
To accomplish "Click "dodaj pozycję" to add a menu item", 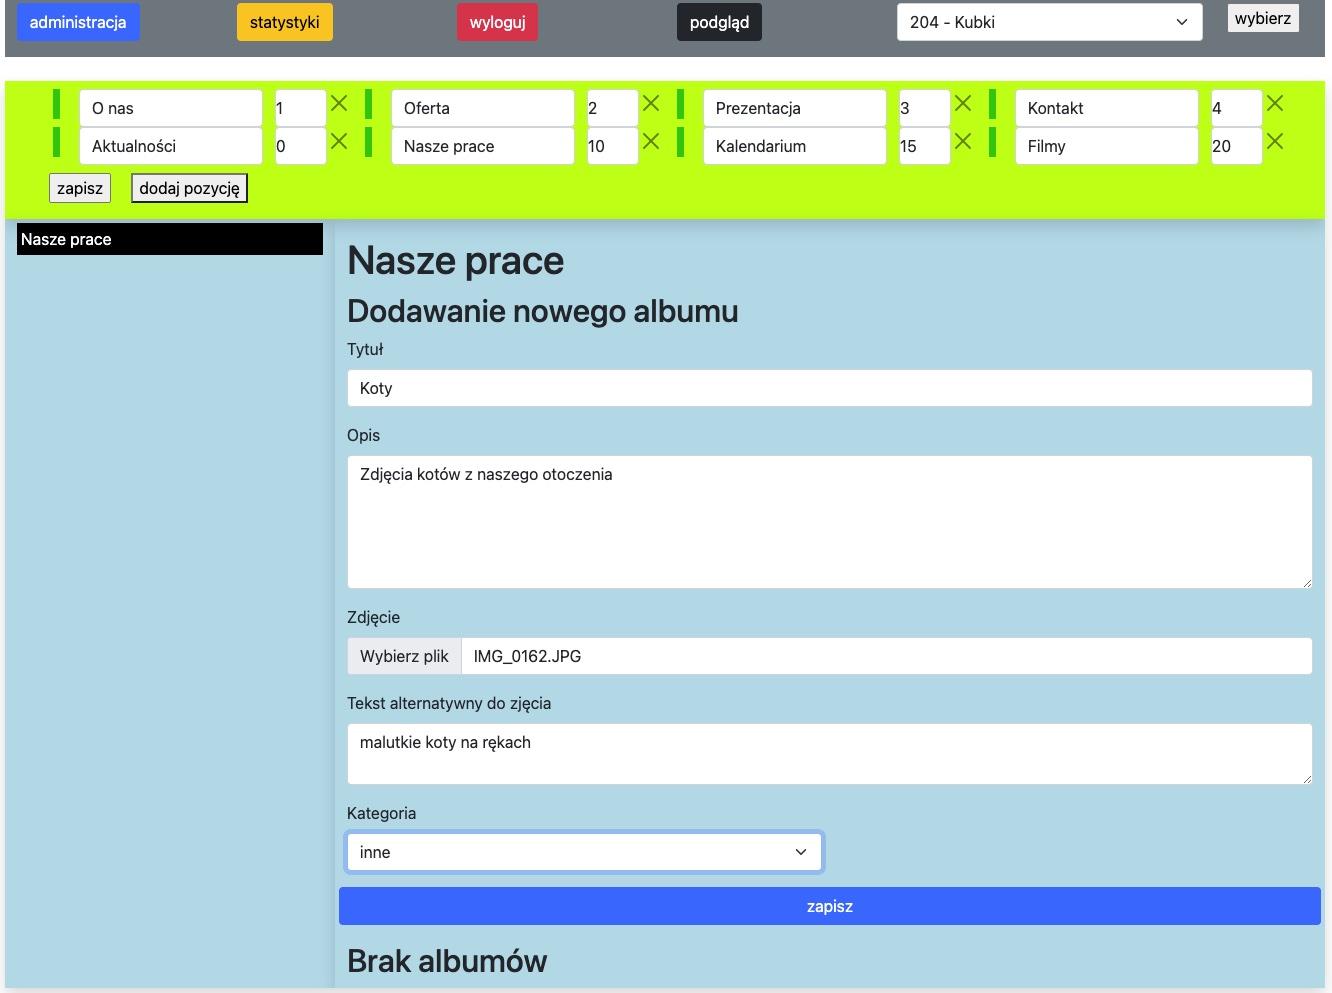I will tap(189, 187).
